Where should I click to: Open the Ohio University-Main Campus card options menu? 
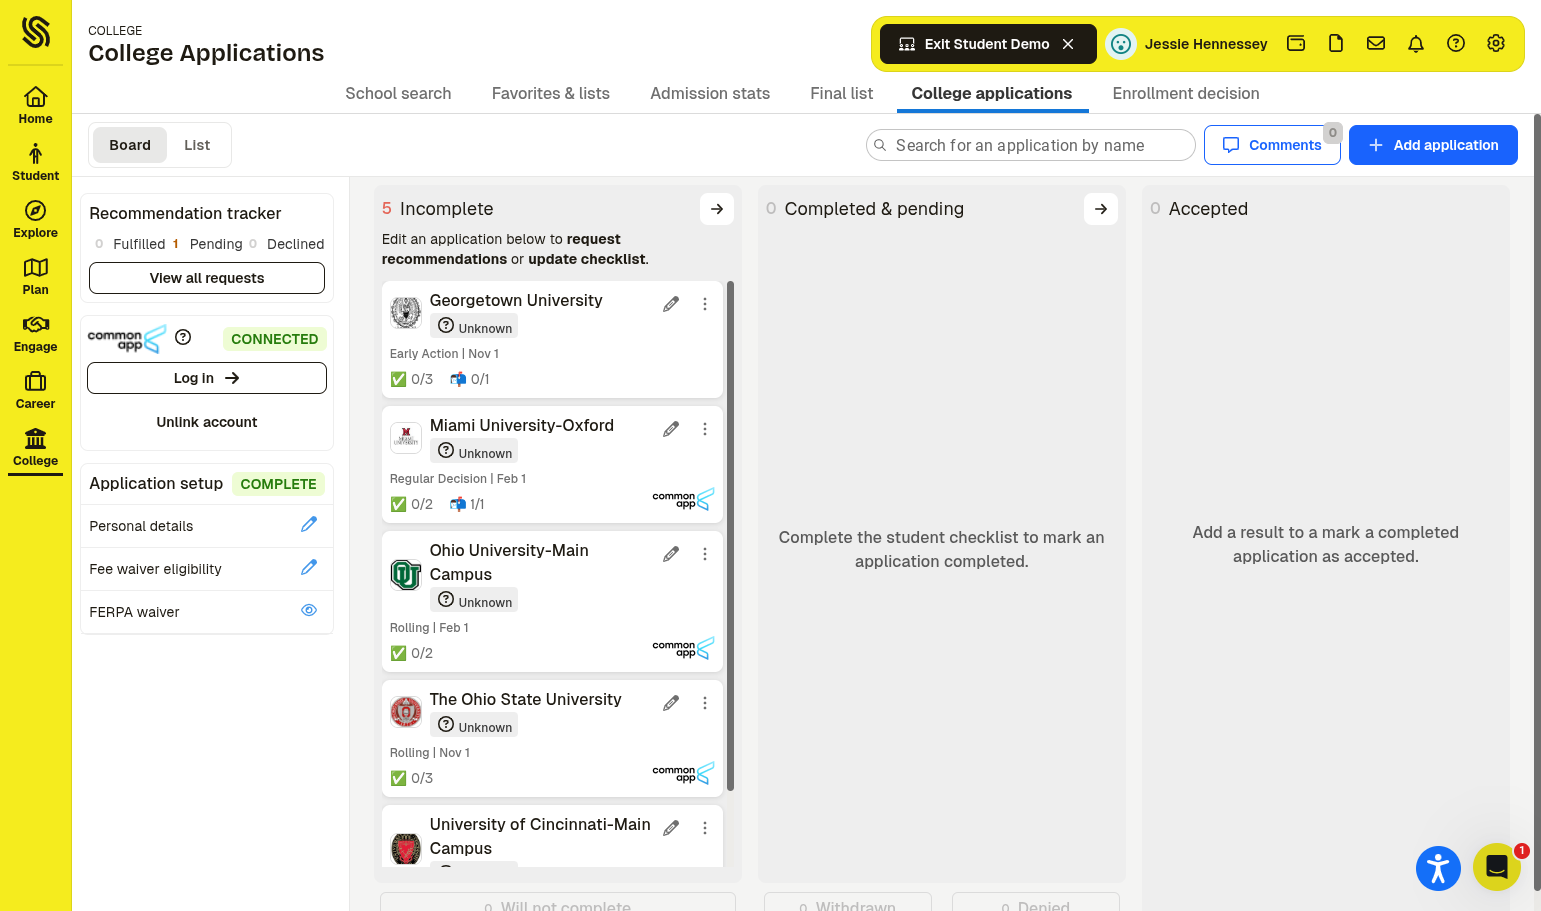point(705,554)
